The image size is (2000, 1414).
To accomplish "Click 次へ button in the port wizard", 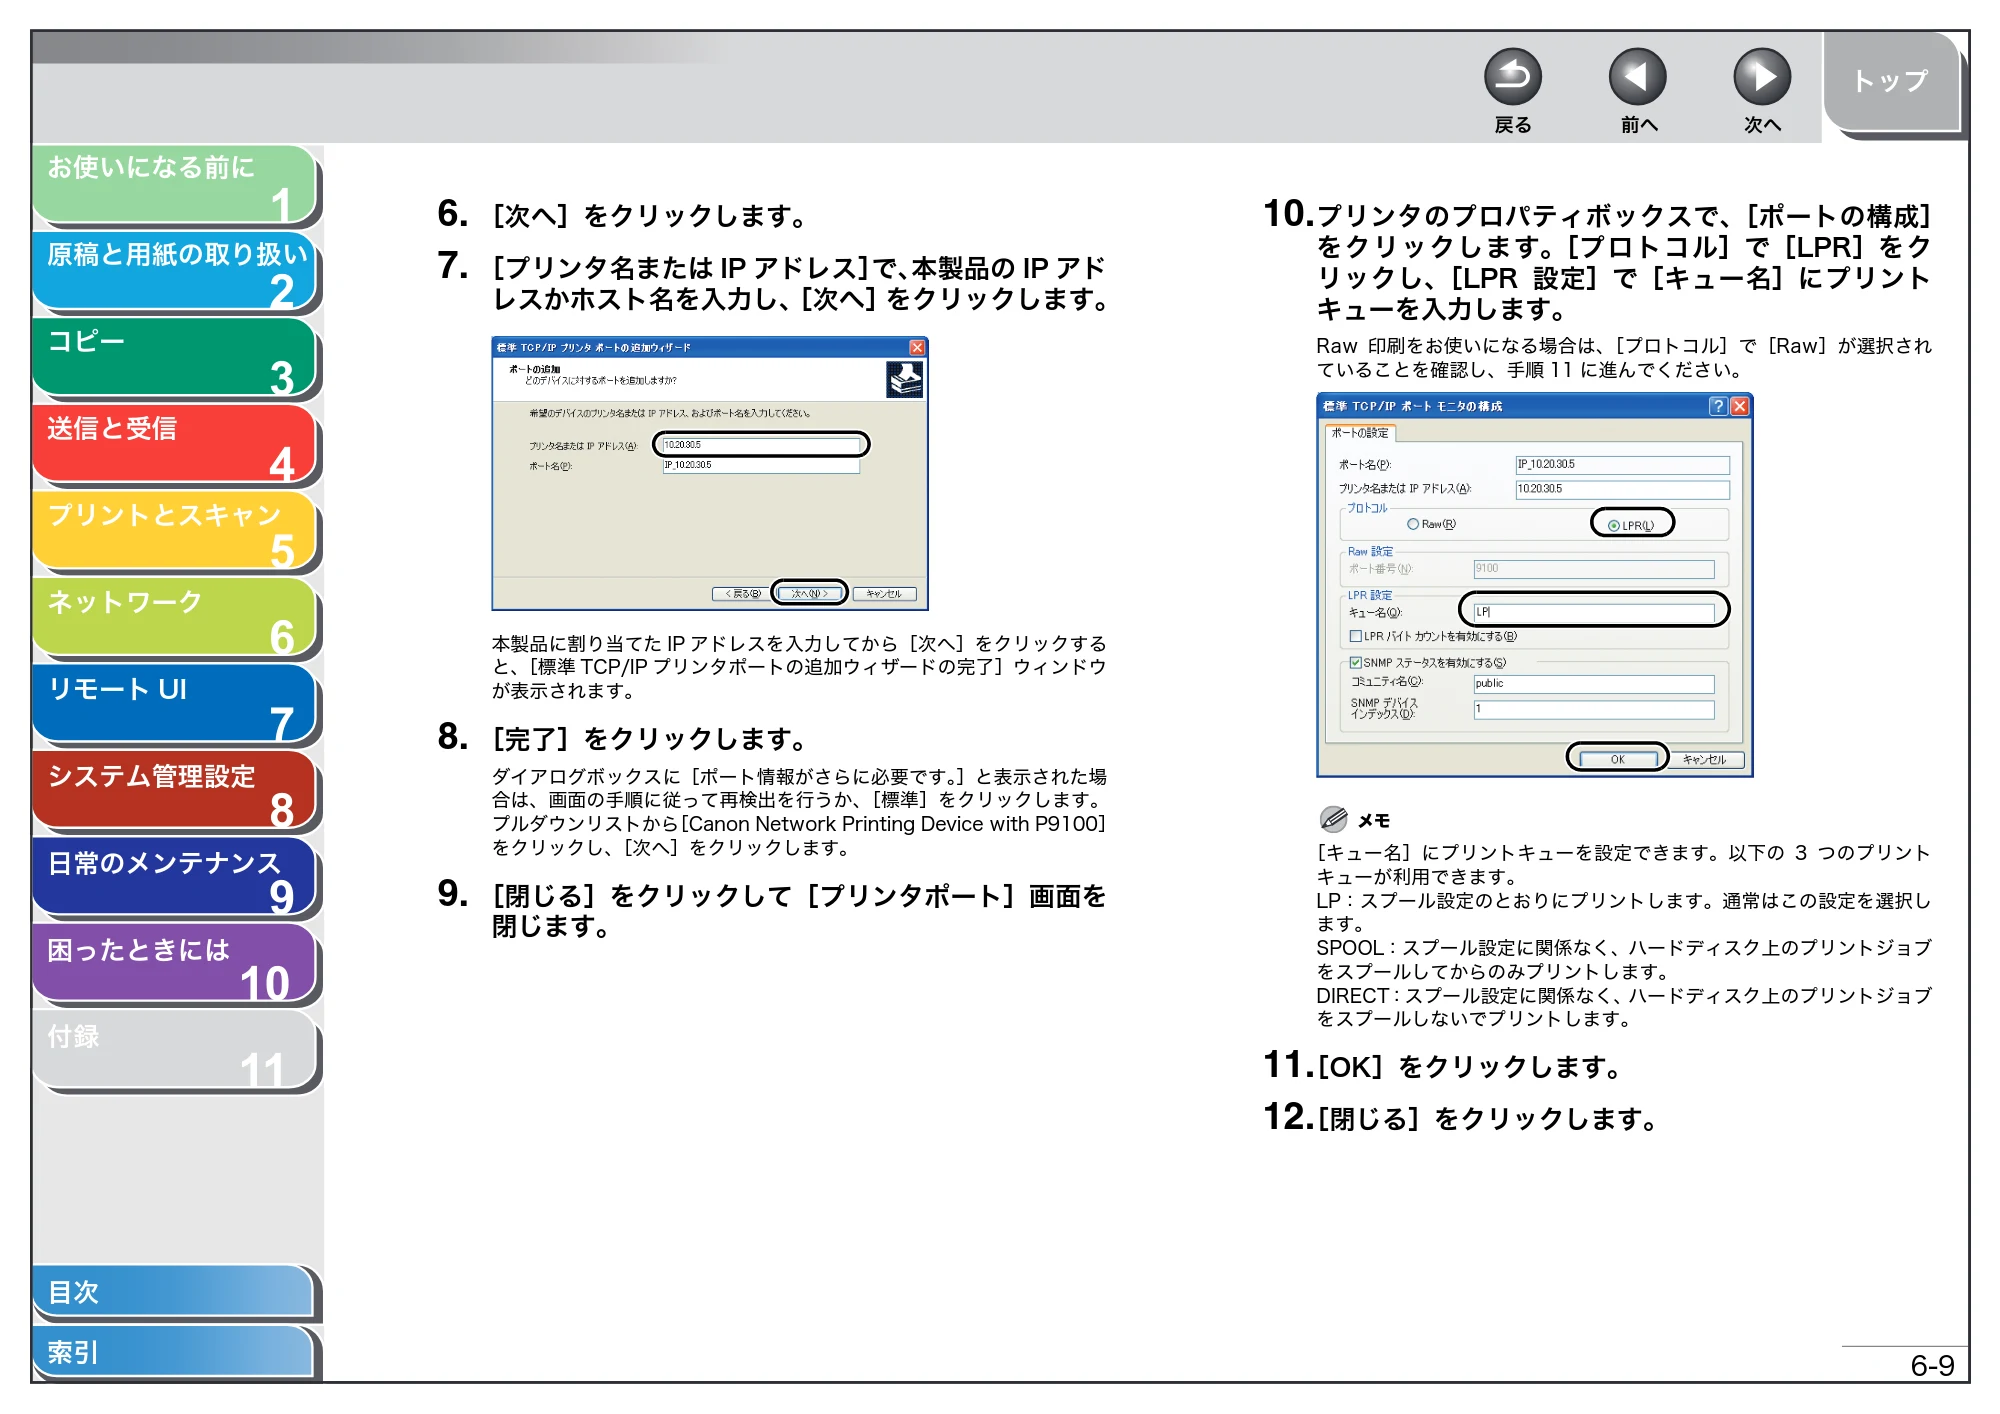I will point(809,594).
